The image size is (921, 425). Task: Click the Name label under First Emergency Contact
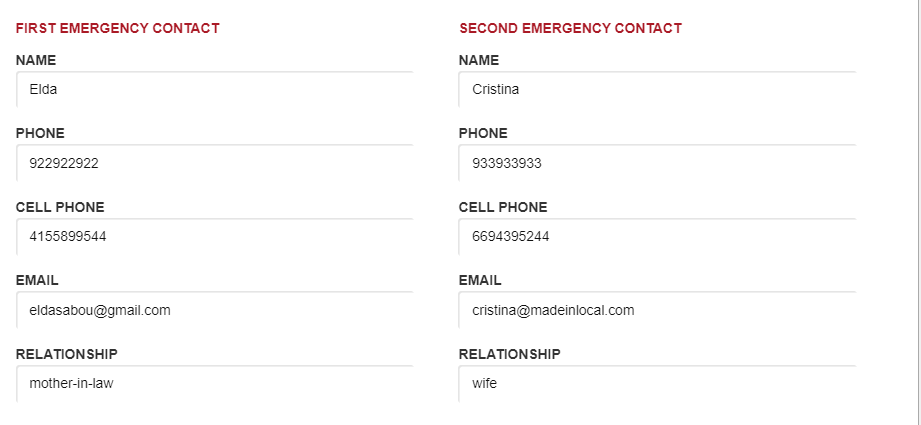(x=36, y=60)
